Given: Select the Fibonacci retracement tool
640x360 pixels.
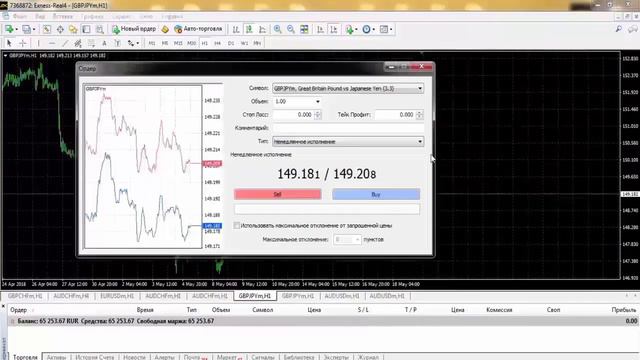Looking at the screenshot, I should (x=91, y=43).
